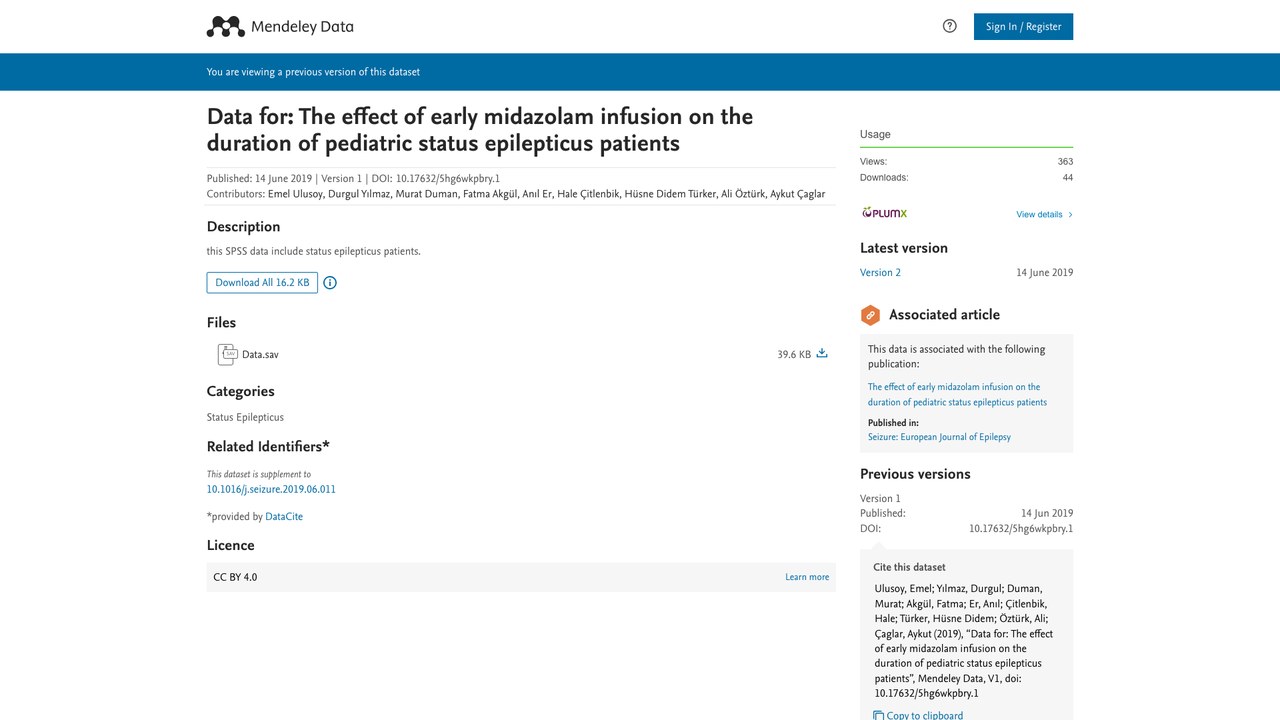Copy citation to clipboard
1280x720 pixels.
[x=918, y=715]
